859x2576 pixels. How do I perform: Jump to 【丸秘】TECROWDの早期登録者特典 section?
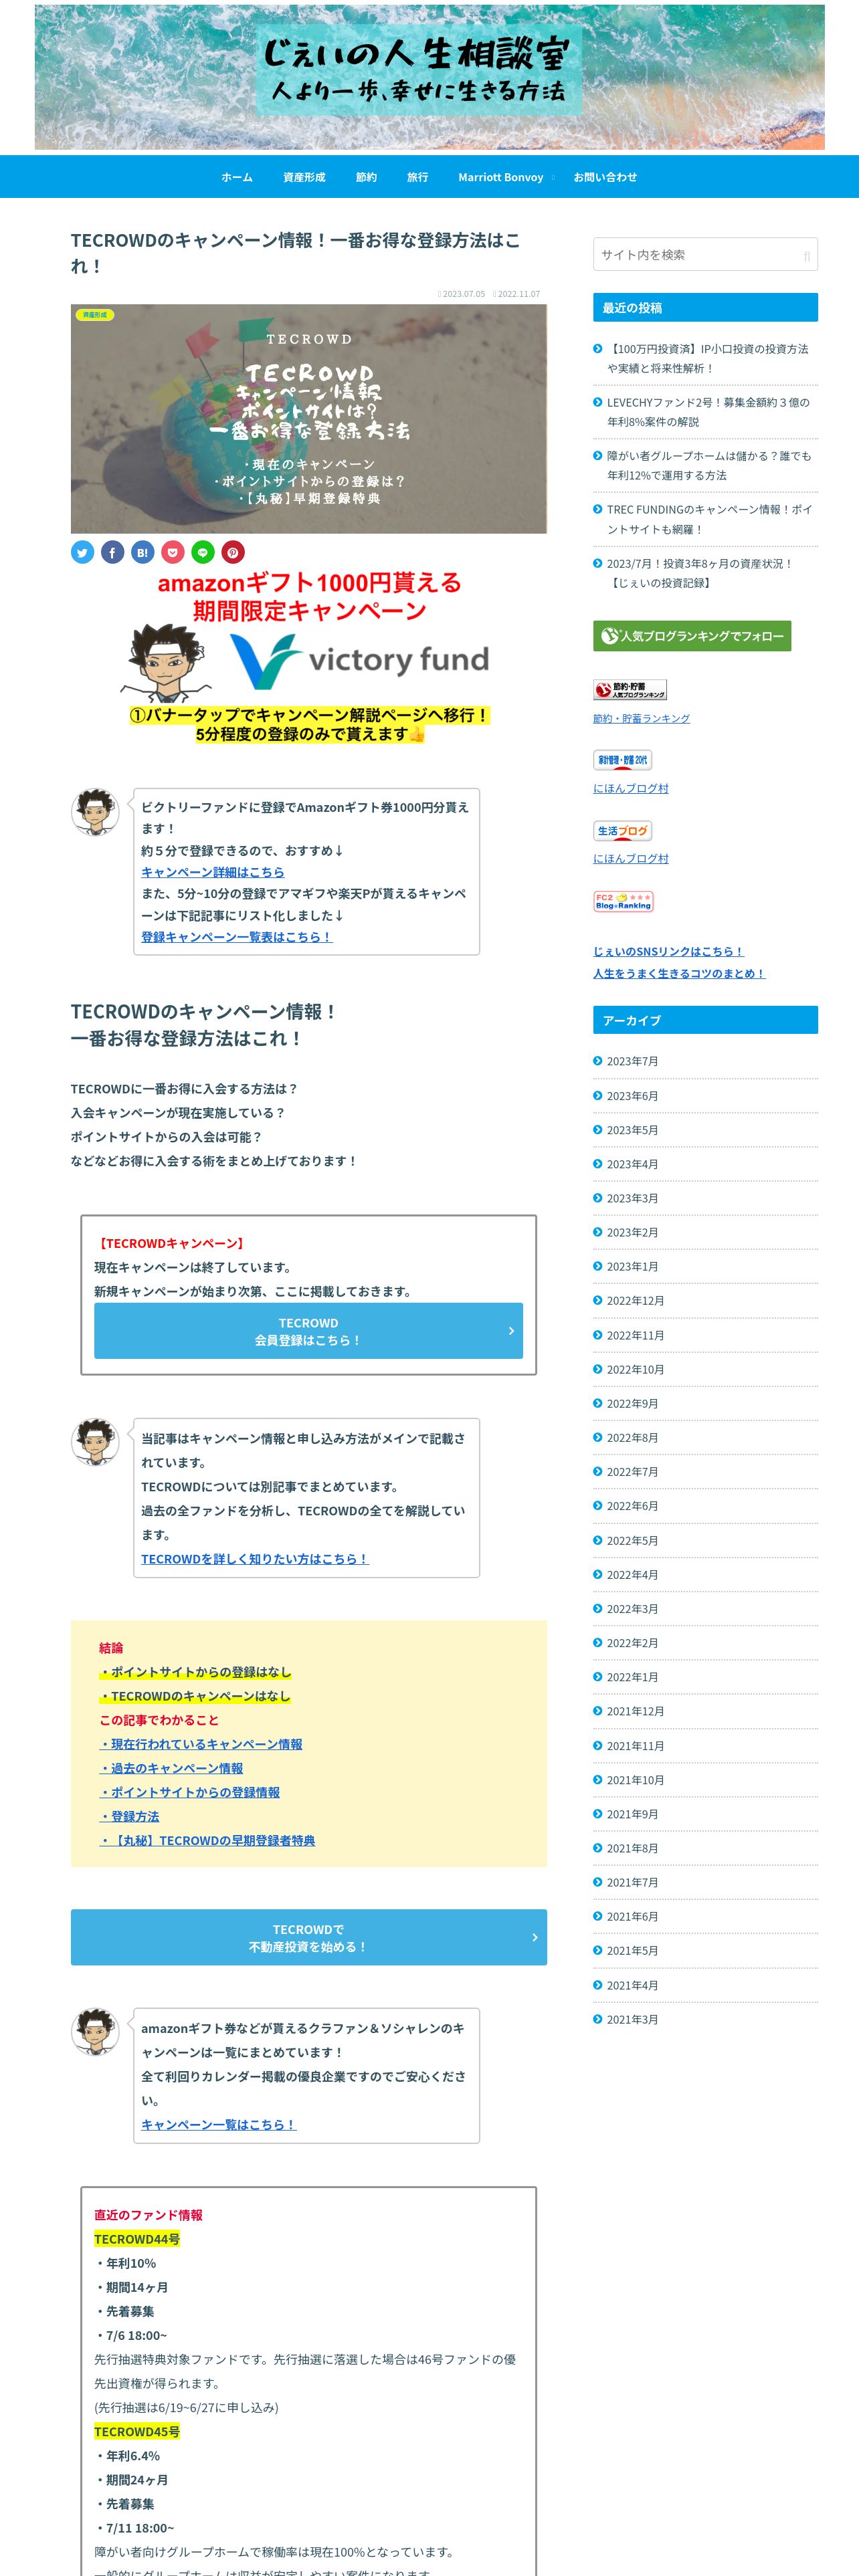(207, 1840)
